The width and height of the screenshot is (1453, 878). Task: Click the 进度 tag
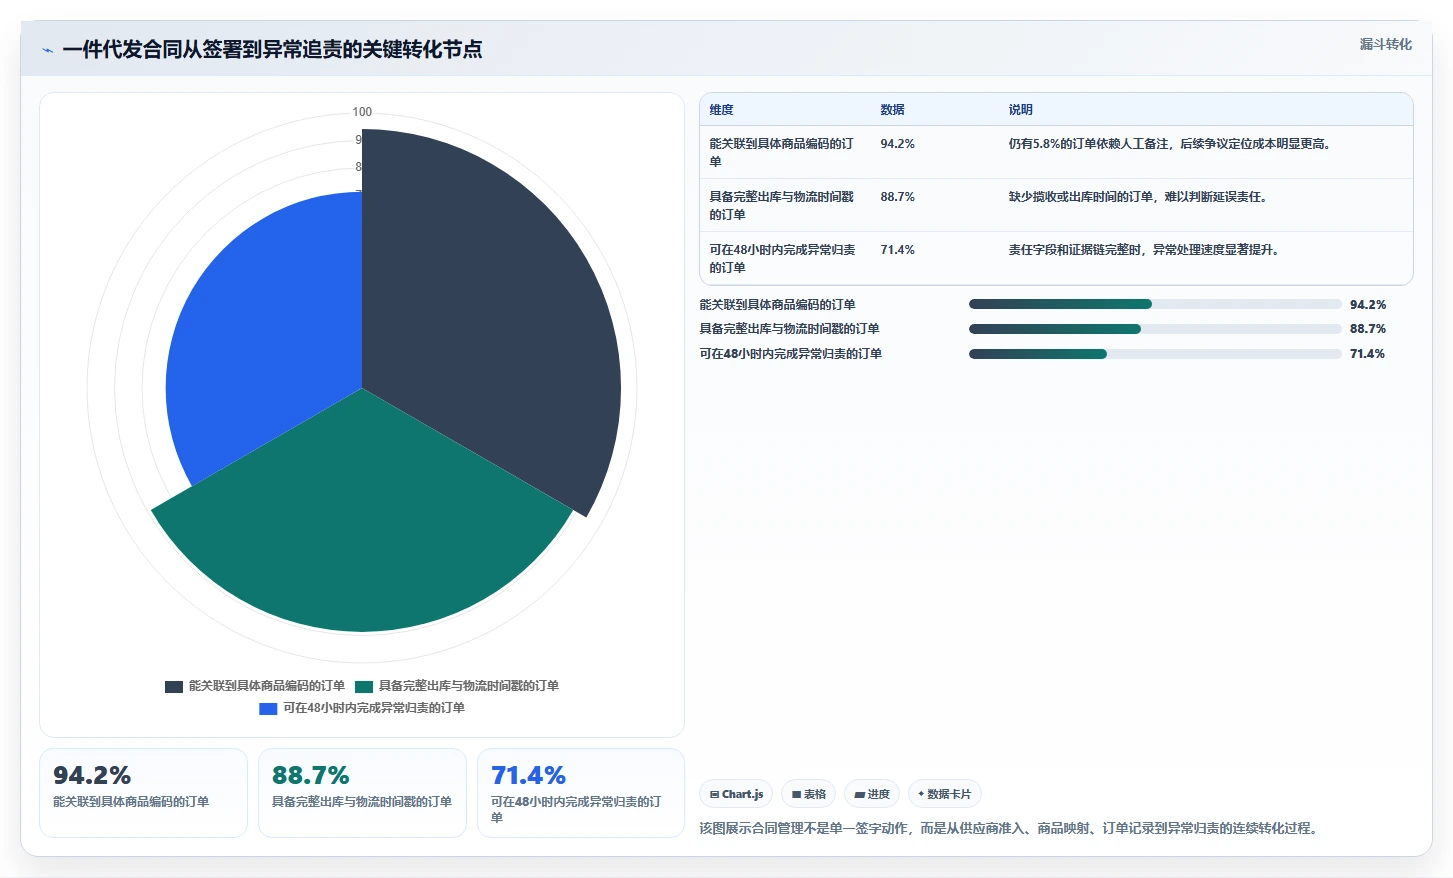pyautogui.click(x=872, y=794)
